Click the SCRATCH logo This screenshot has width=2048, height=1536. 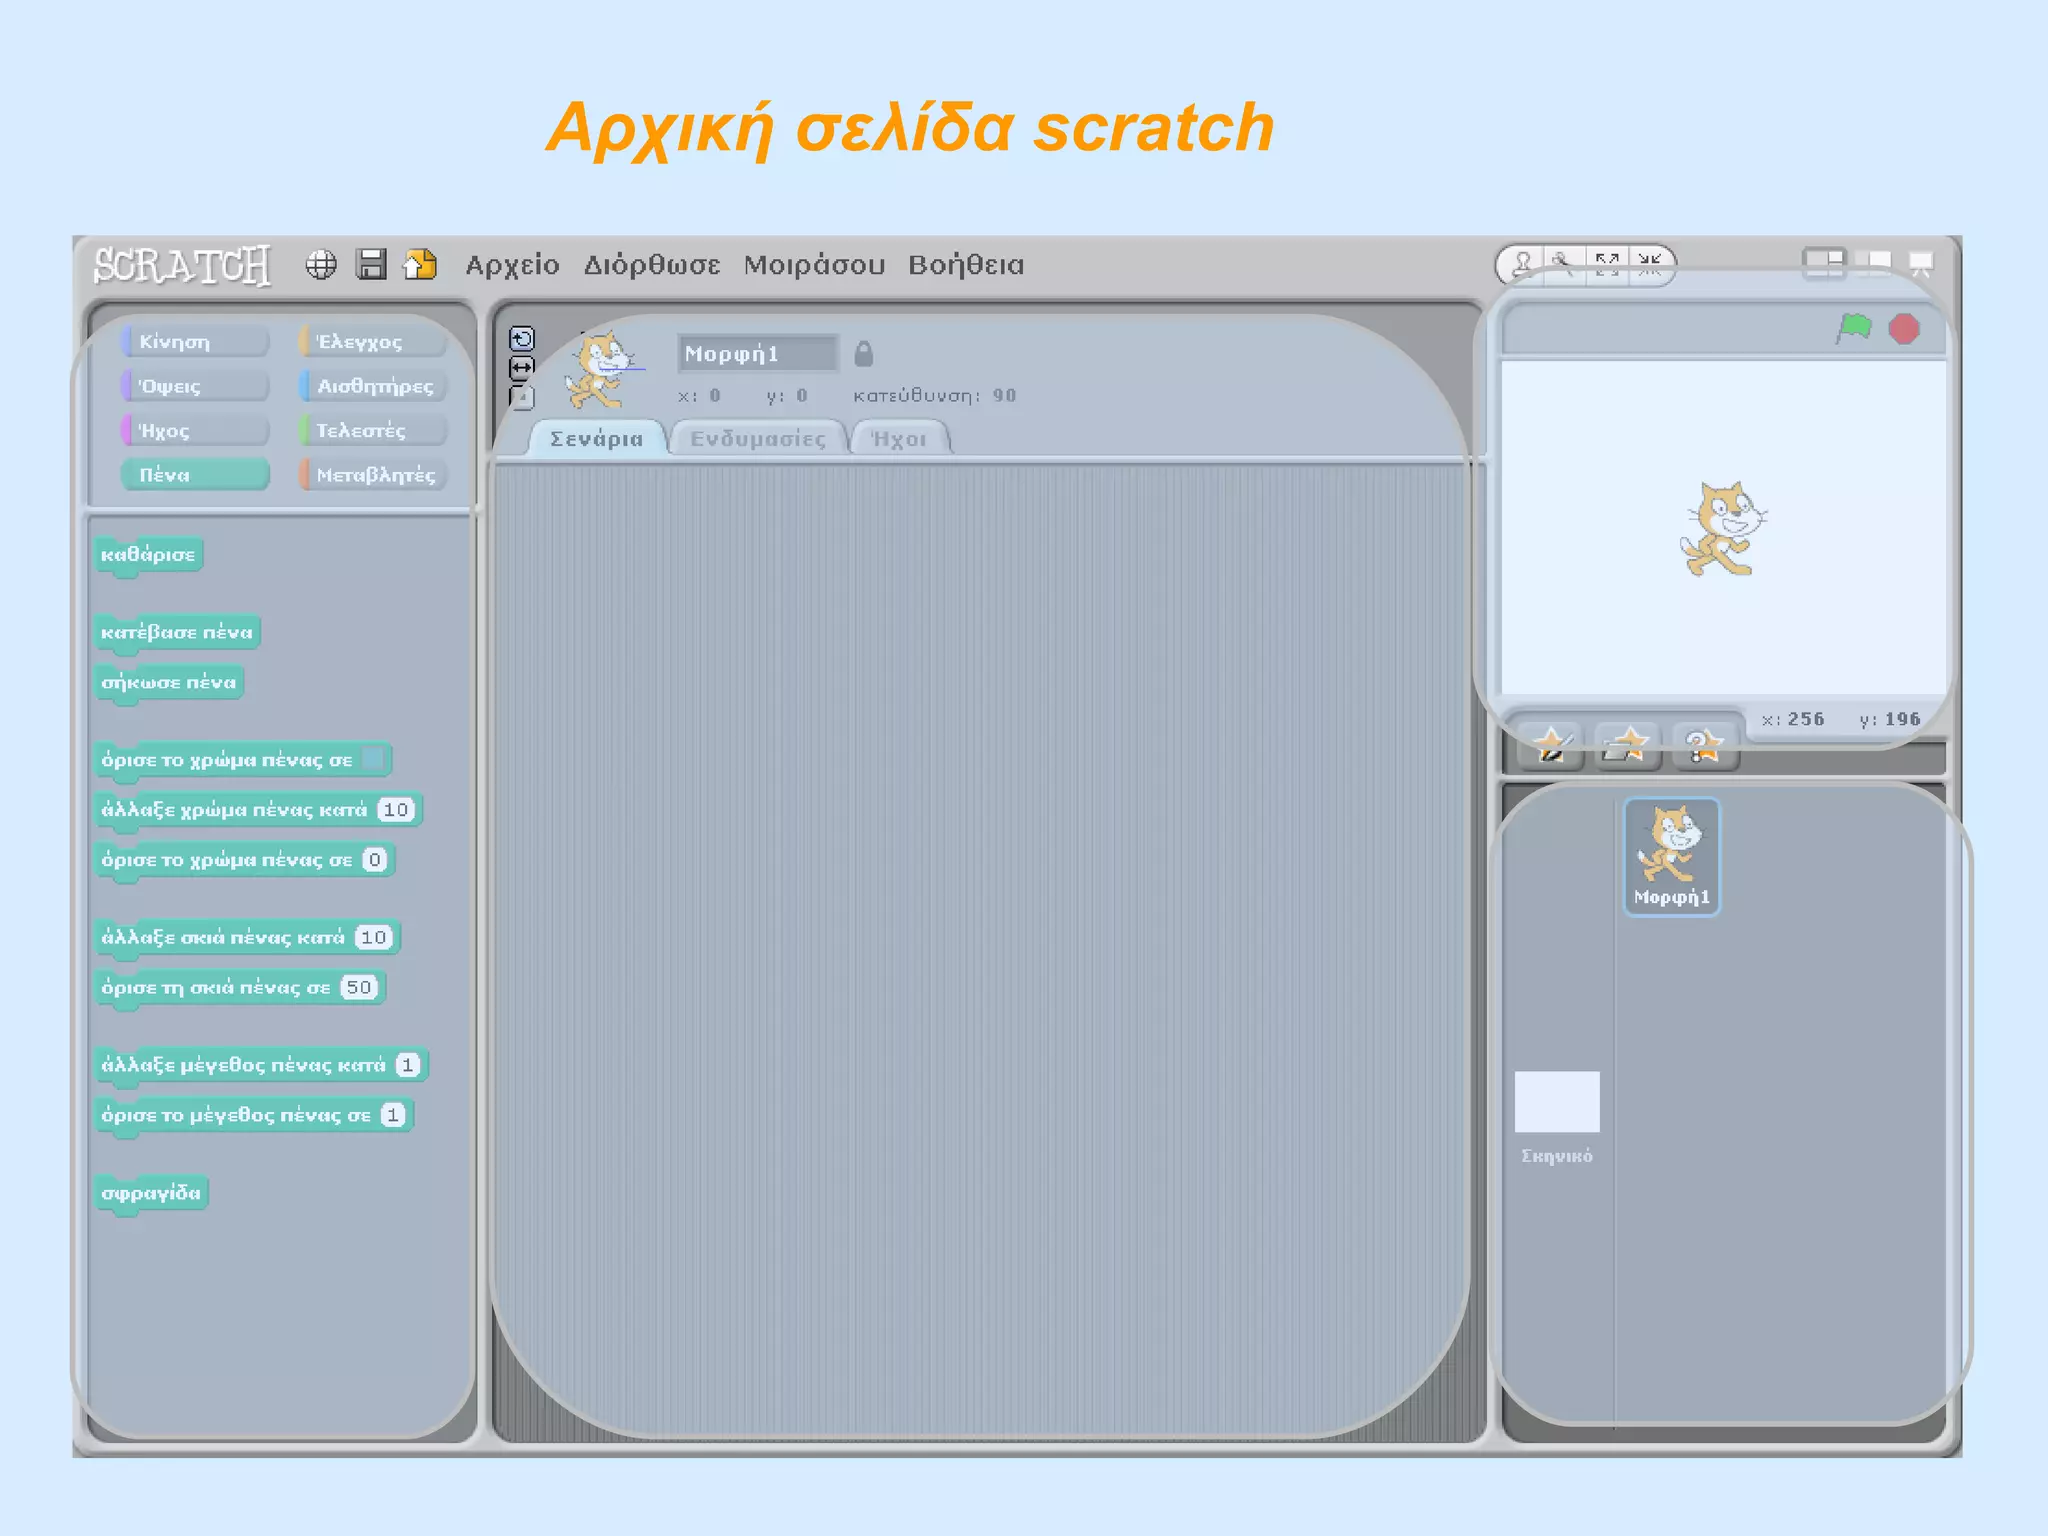coord(182,265)
